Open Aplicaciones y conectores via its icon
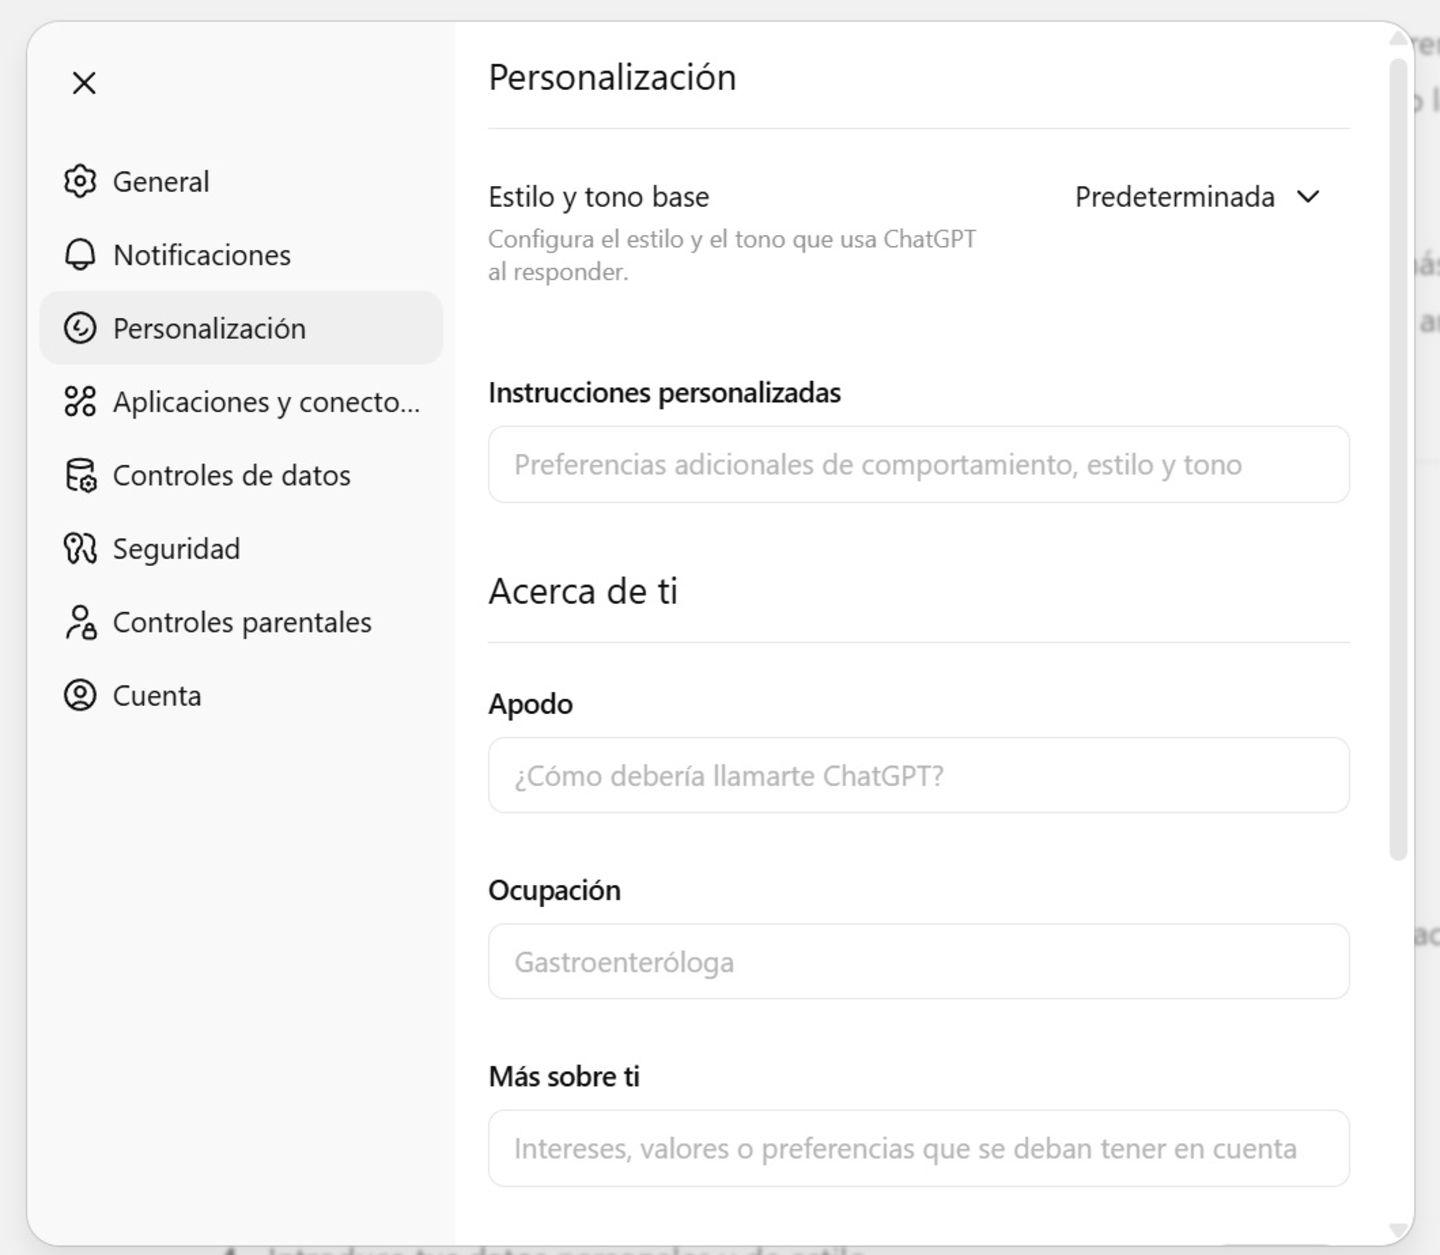Image resolution: width=1440 pixels, height=1255 pixels. (80, 402)
